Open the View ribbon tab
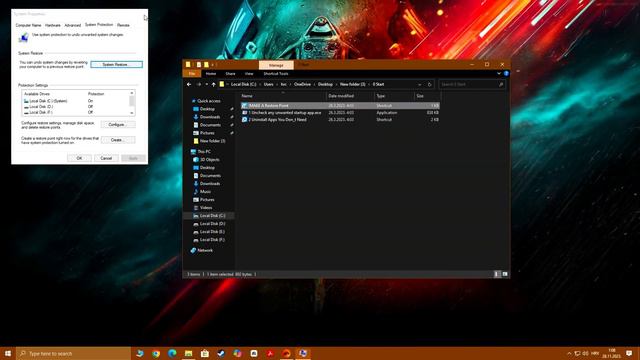640x360 pixels. click(x=249, y=74)
